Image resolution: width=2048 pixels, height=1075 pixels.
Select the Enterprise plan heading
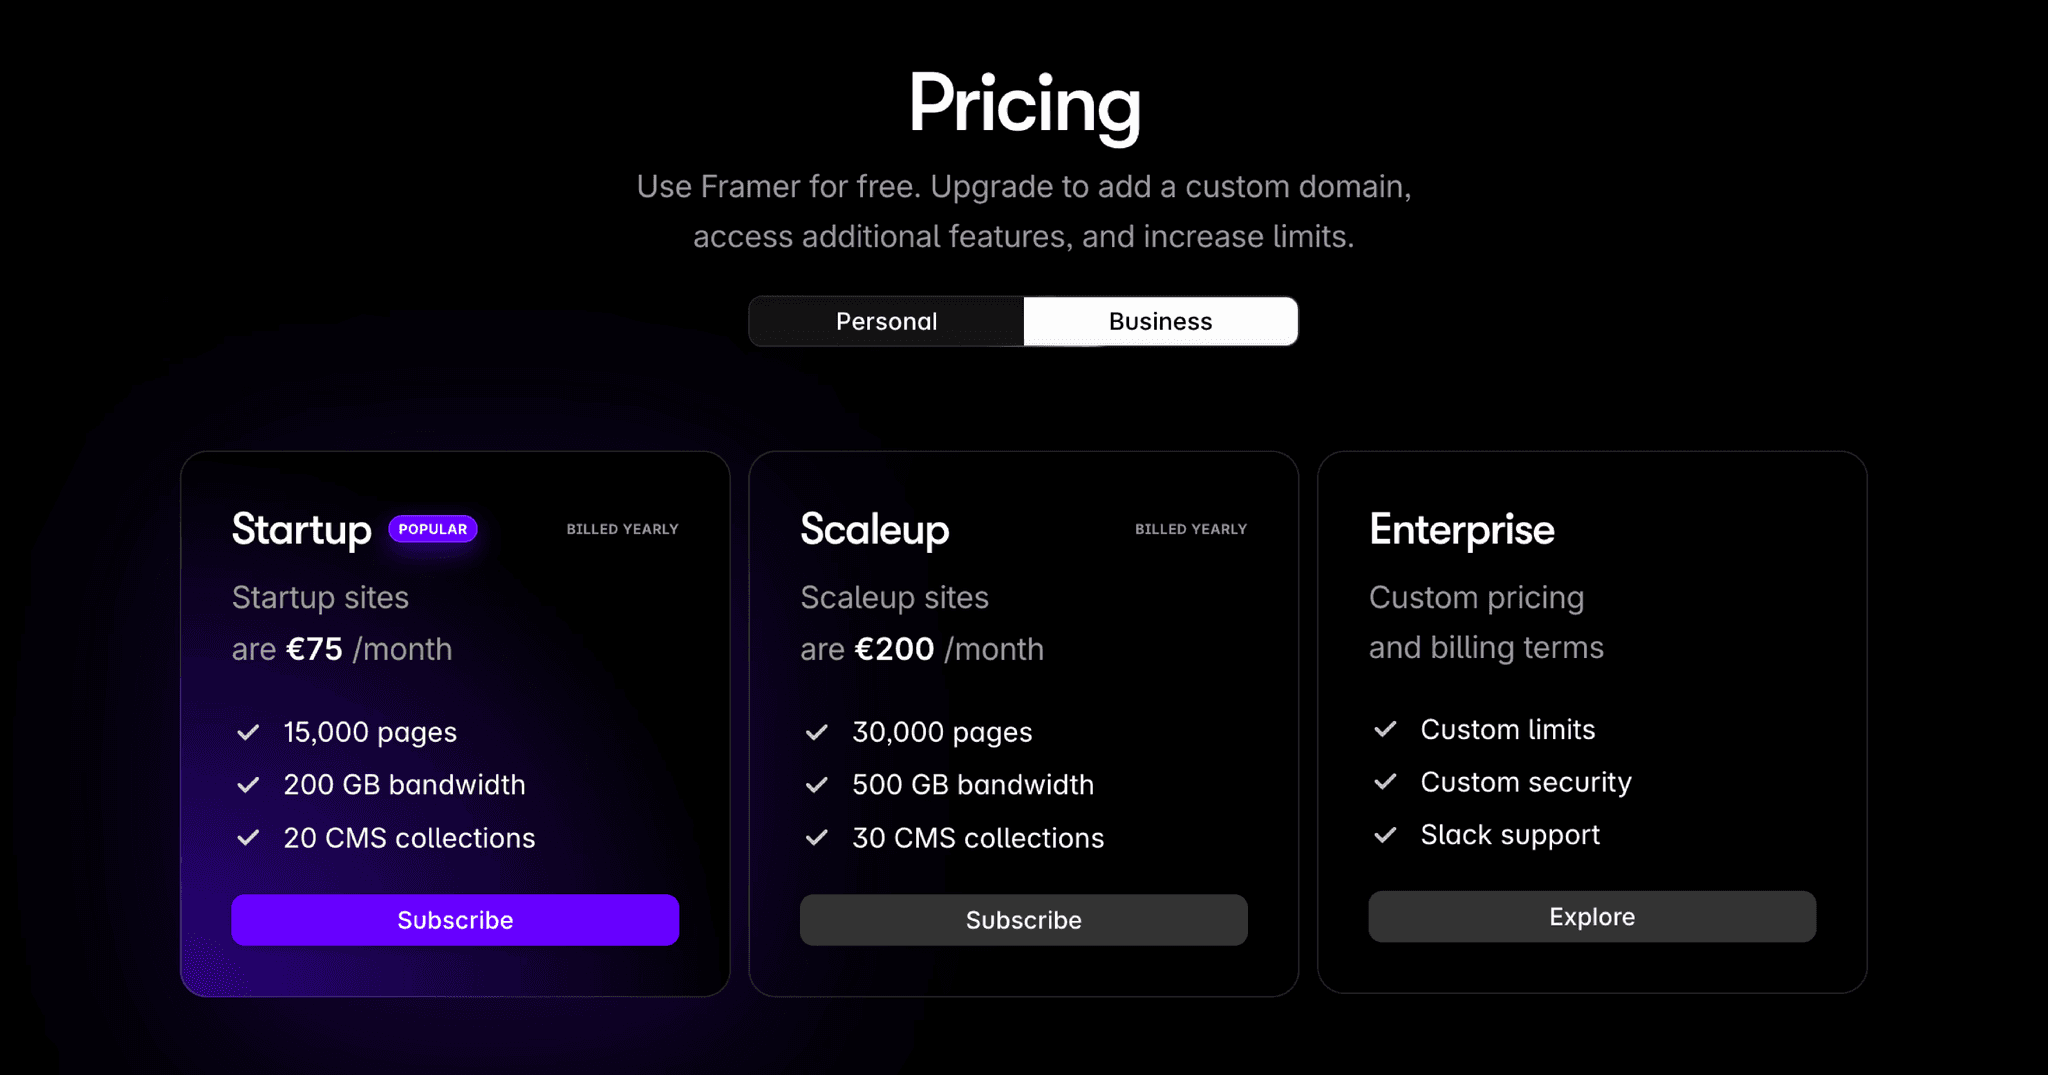[x=1461, y=529]
